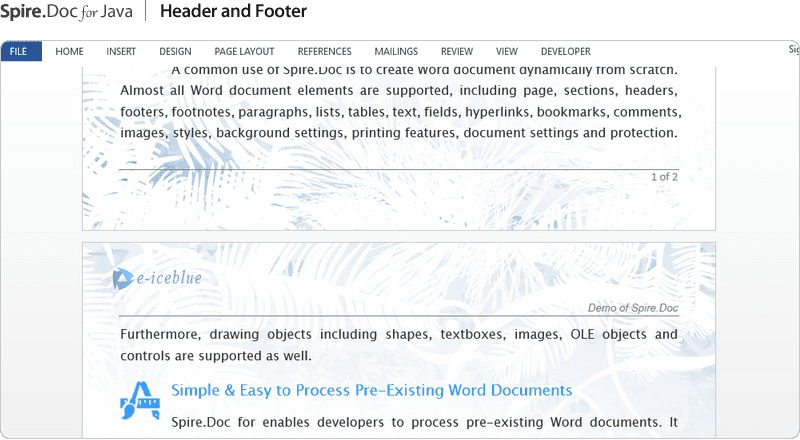Click the 'Demo of Spire.Doc' header text
The width and height of the screenshot is (800, 440).
[633, 308]
